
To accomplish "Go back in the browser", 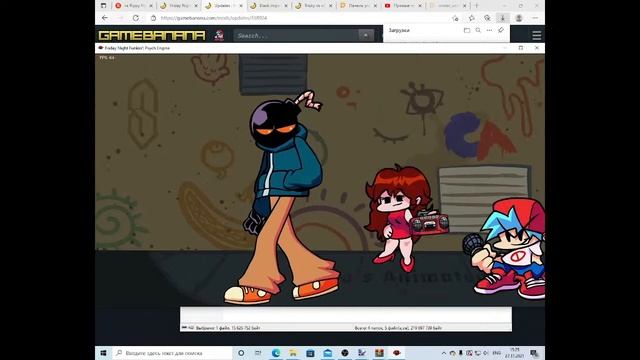I will [x=105, y=18].
